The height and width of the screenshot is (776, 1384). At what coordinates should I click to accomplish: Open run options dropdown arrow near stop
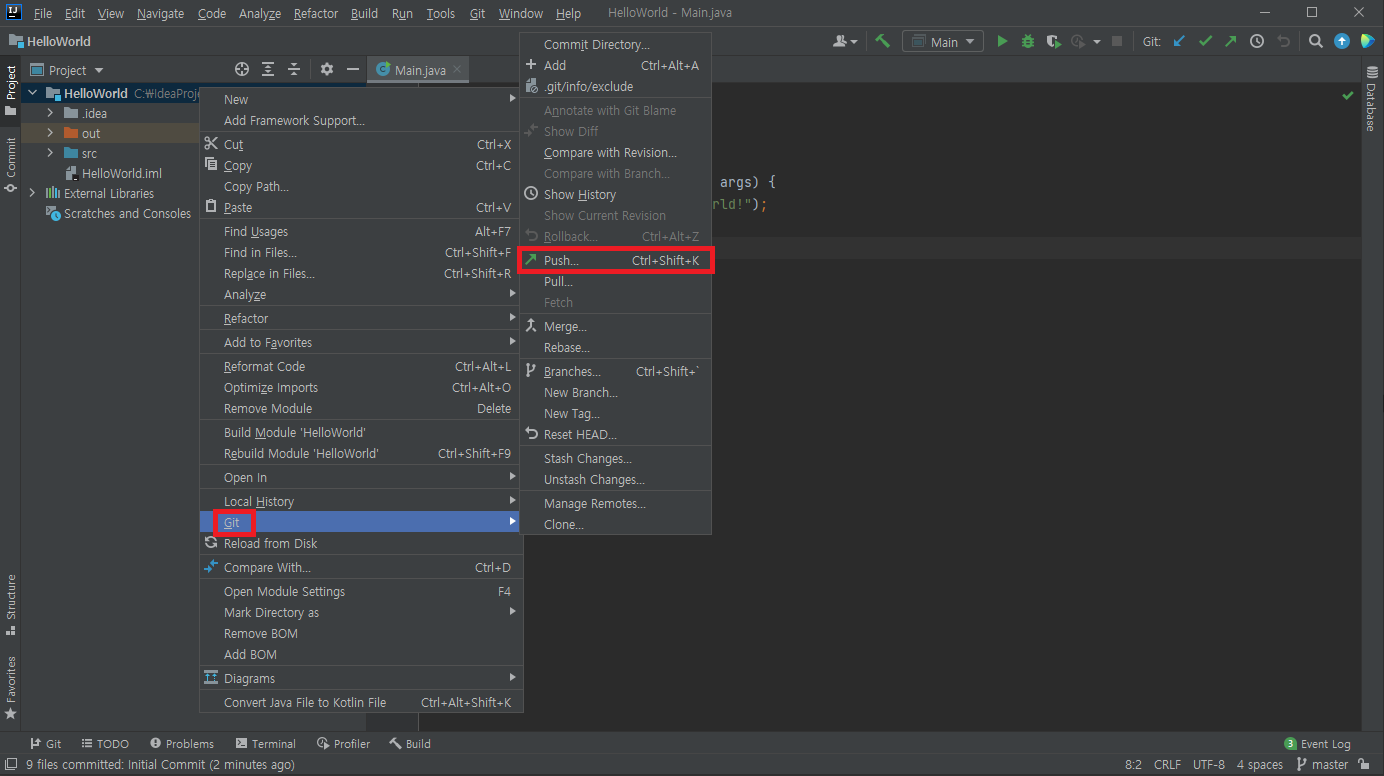pos(1097,42)
